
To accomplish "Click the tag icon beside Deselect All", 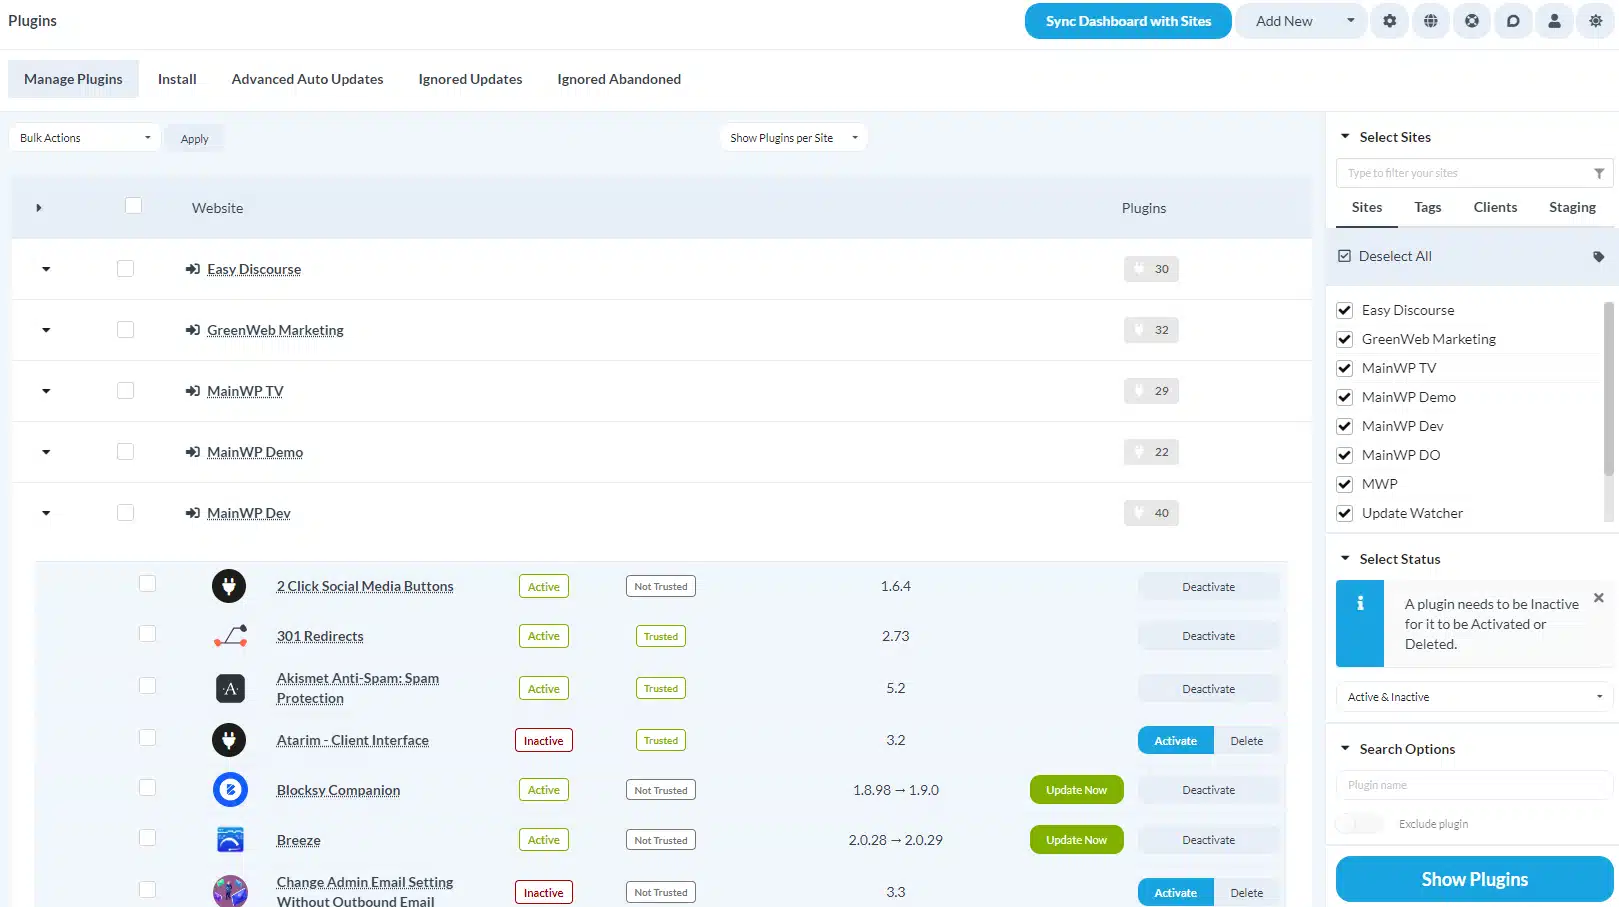I will click(1598, 257).
